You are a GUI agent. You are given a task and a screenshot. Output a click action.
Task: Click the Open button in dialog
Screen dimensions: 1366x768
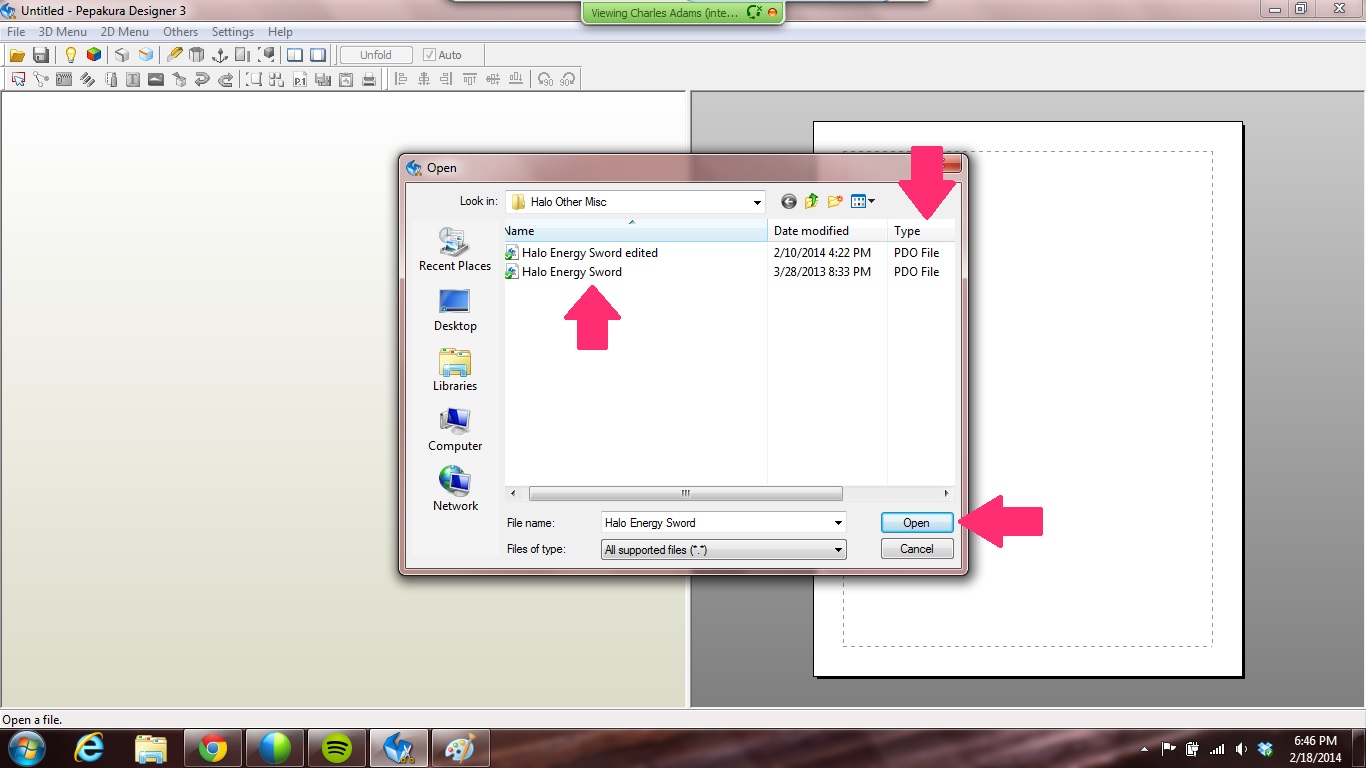click(917, 523)
